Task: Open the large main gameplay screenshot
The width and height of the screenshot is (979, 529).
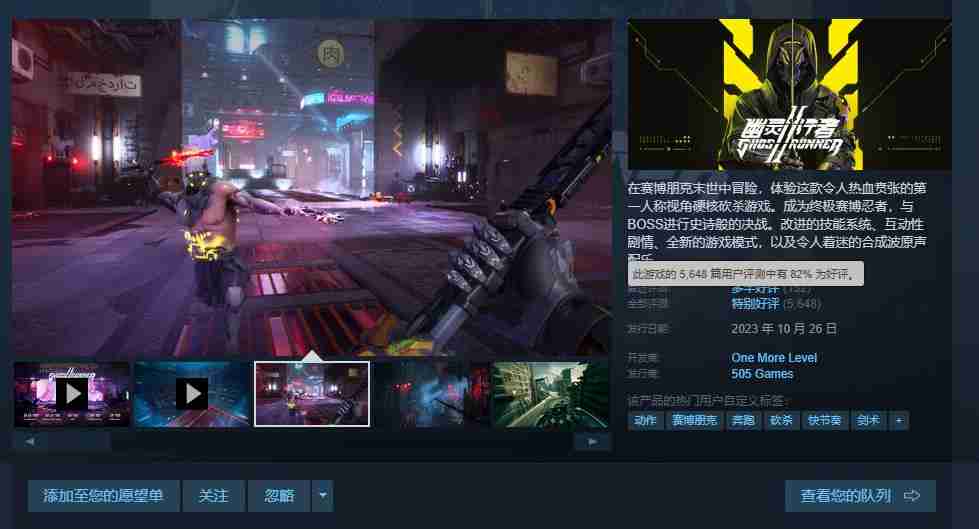Action: pos(311,187)
